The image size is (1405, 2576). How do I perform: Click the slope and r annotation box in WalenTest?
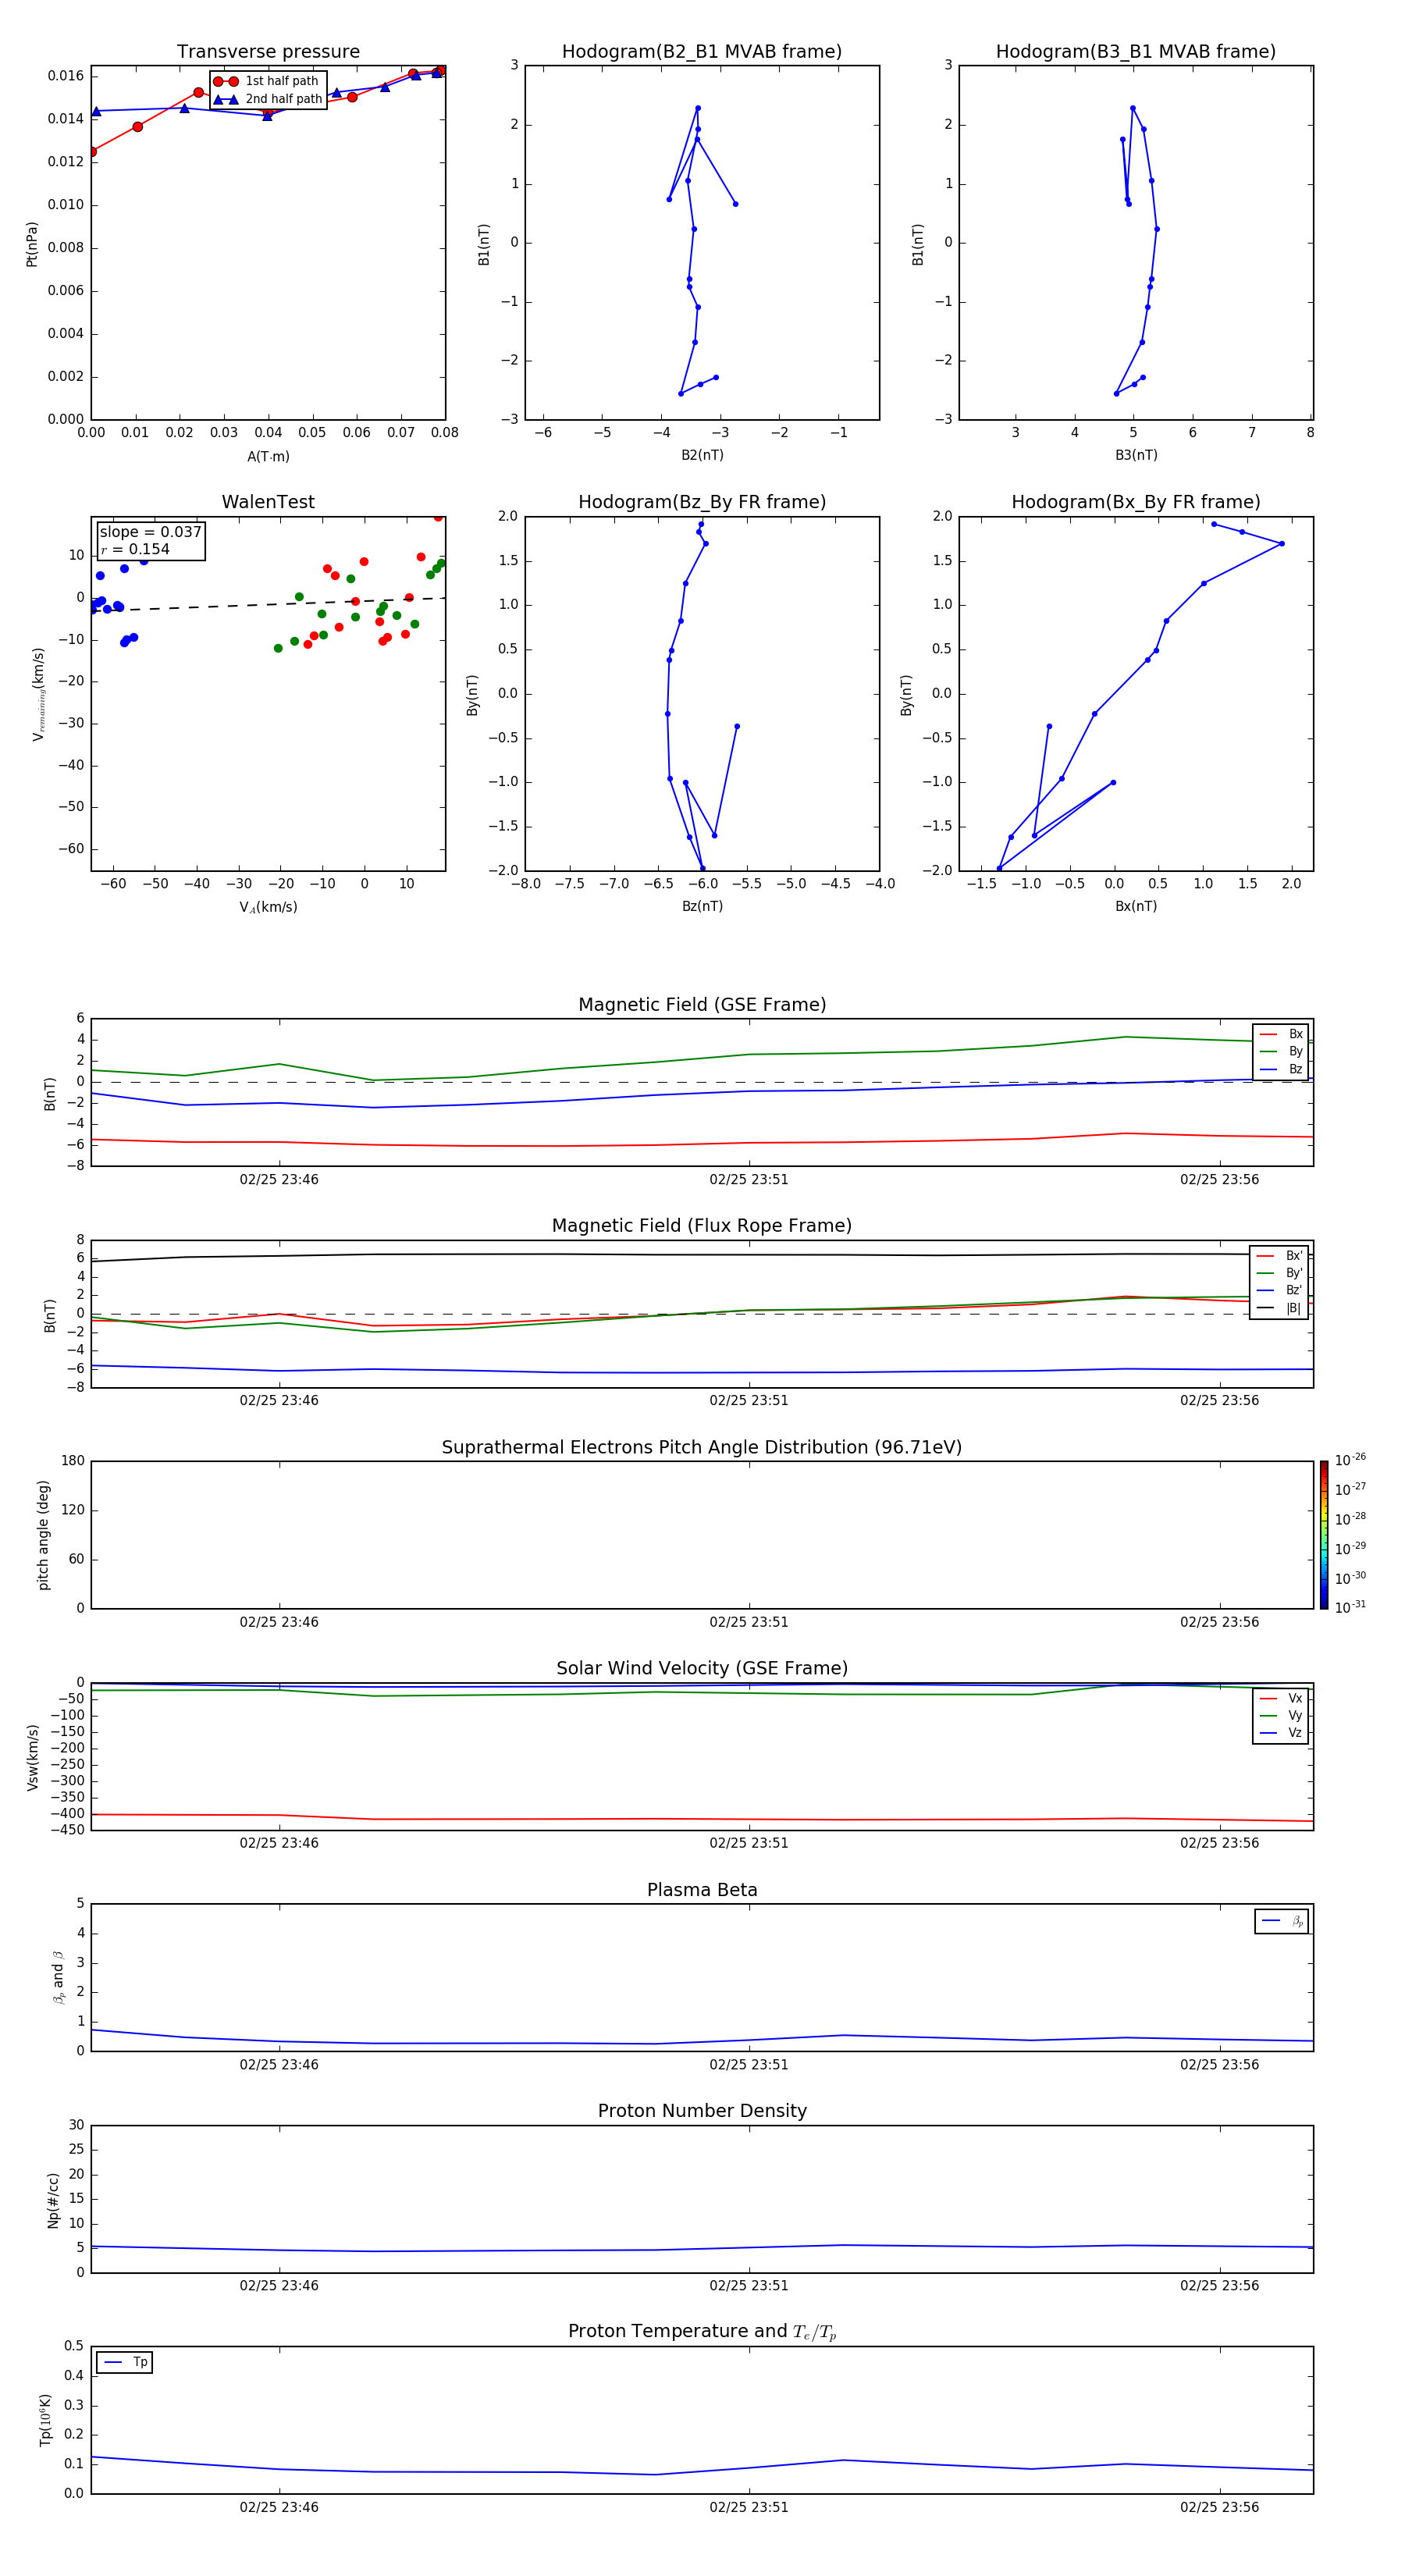(x=150, y=540)
